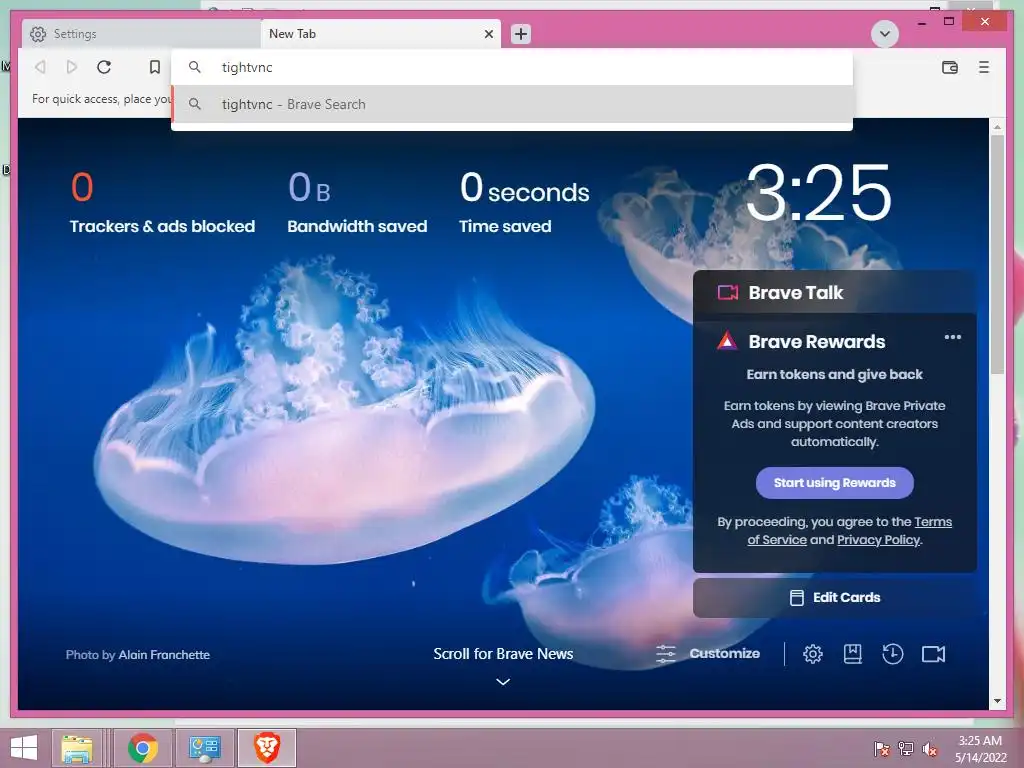Click the Scroll for Brave News chevron
The width and height of the screenshot is (1024, 768).
tap(503, 682)
